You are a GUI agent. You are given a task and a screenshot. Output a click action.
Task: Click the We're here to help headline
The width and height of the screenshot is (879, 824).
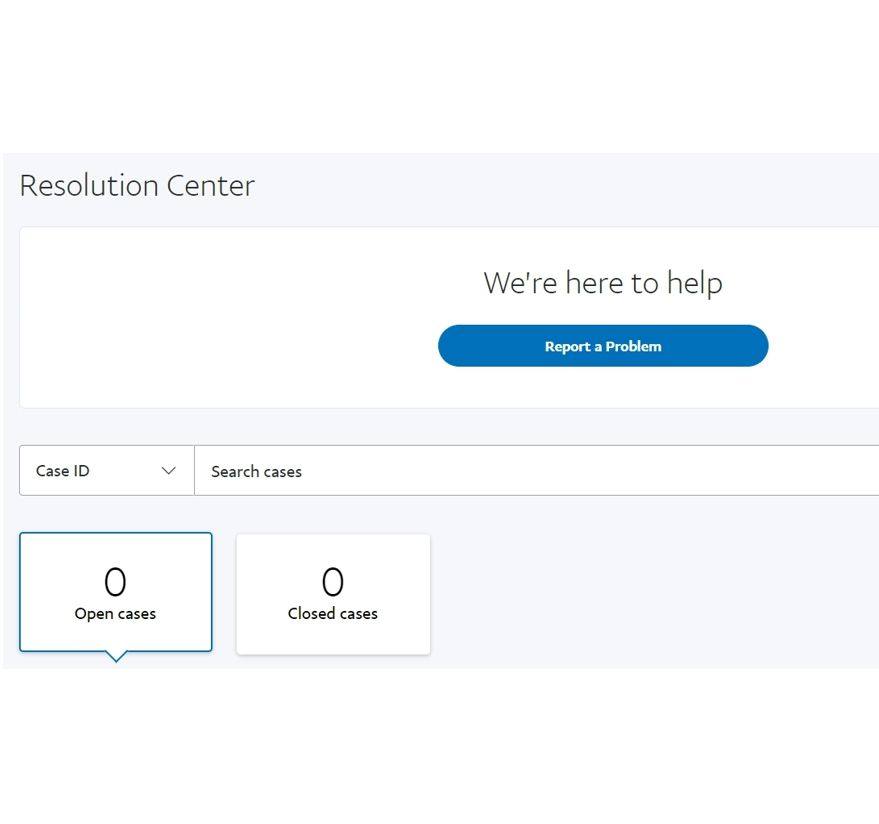click(603, 283)
